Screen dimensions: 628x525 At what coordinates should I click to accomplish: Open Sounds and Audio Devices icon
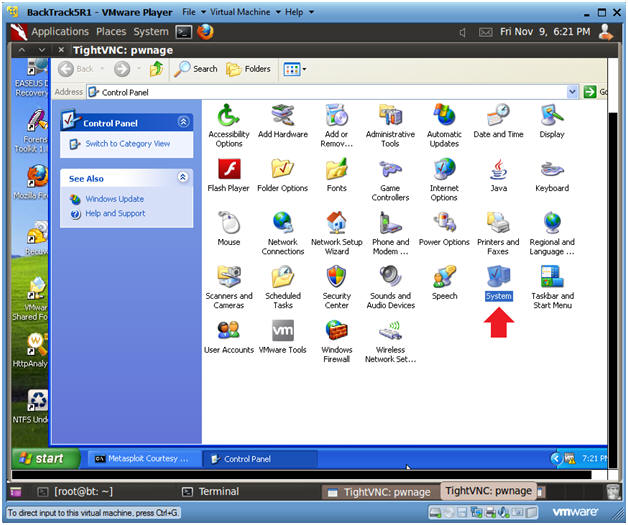(390, 287)
